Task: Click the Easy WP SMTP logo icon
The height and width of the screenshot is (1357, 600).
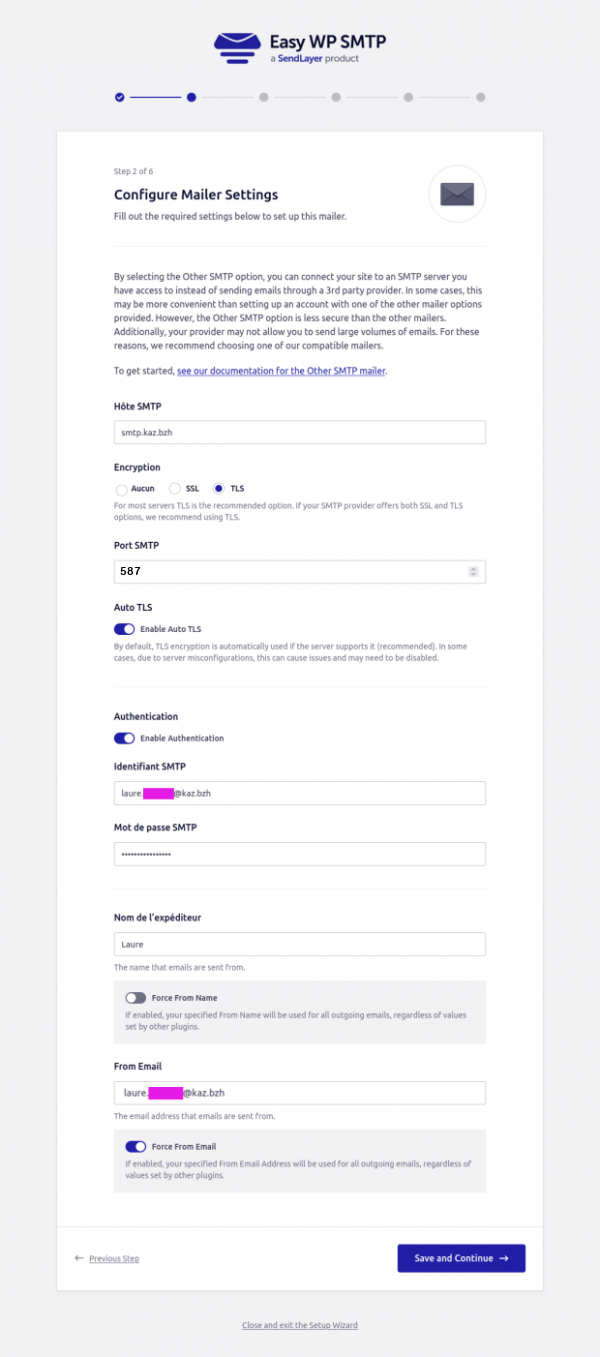Action: tap(237, 47)
